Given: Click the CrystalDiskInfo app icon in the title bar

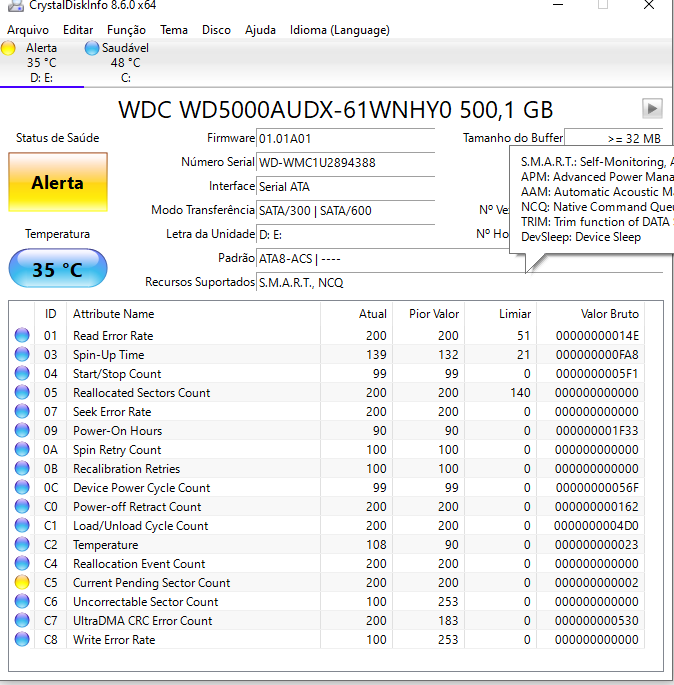Looking at the screenshot, I should (x=16, y=5).
